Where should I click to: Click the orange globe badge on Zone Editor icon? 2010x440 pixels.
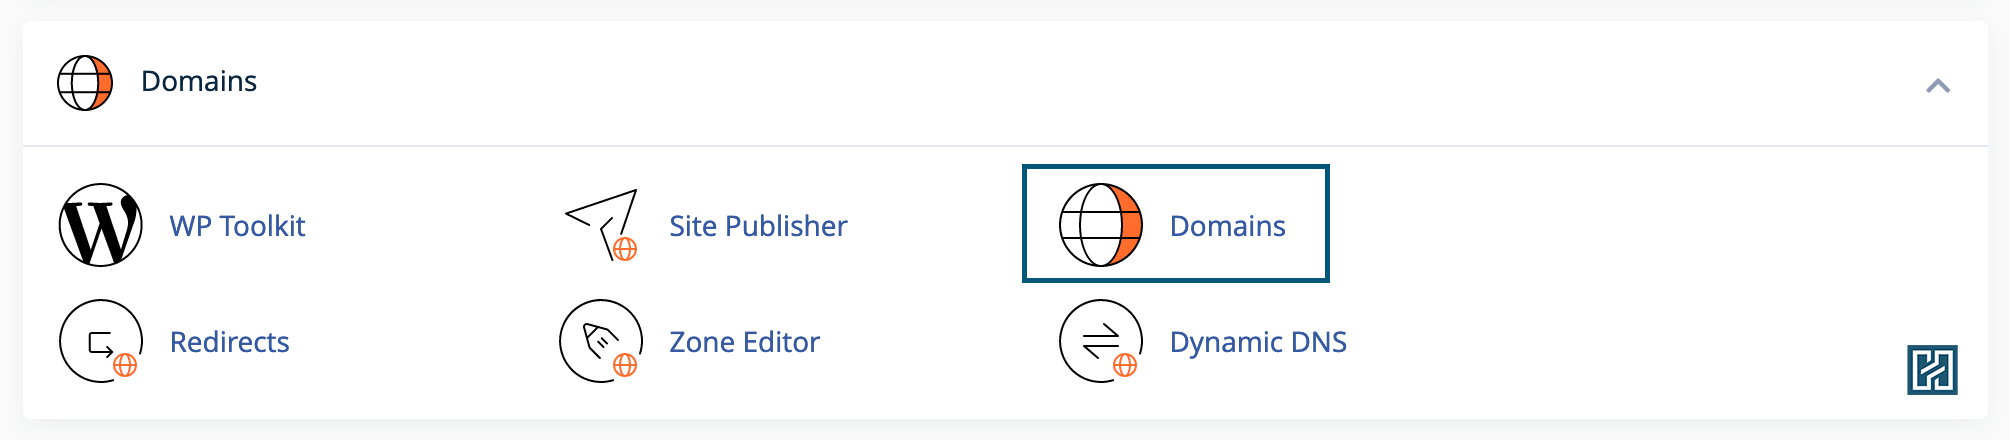coord(625,366)
